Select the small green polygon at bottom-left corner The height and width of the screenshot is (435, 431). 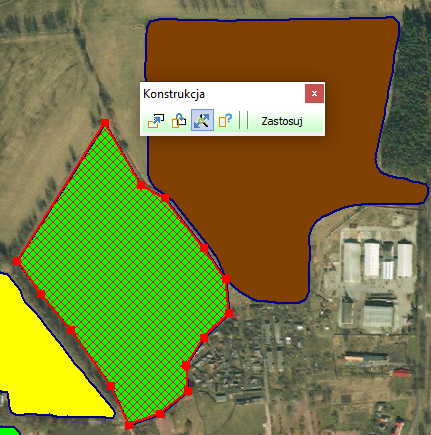(9, 431)
